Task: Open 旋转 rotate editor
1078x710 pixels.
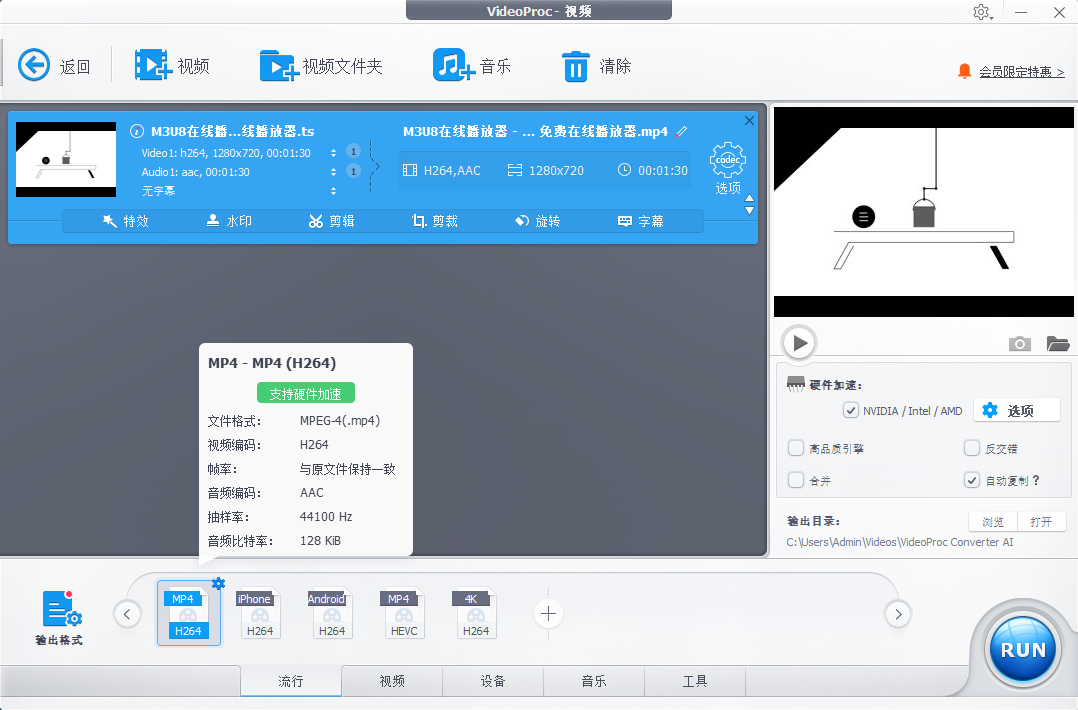Action: pyautogui.click(x=538, y=221)
